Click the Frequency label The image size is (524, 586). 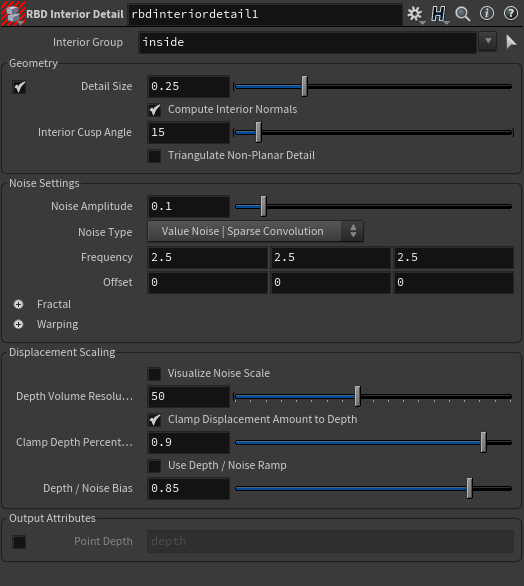[107, 257]
